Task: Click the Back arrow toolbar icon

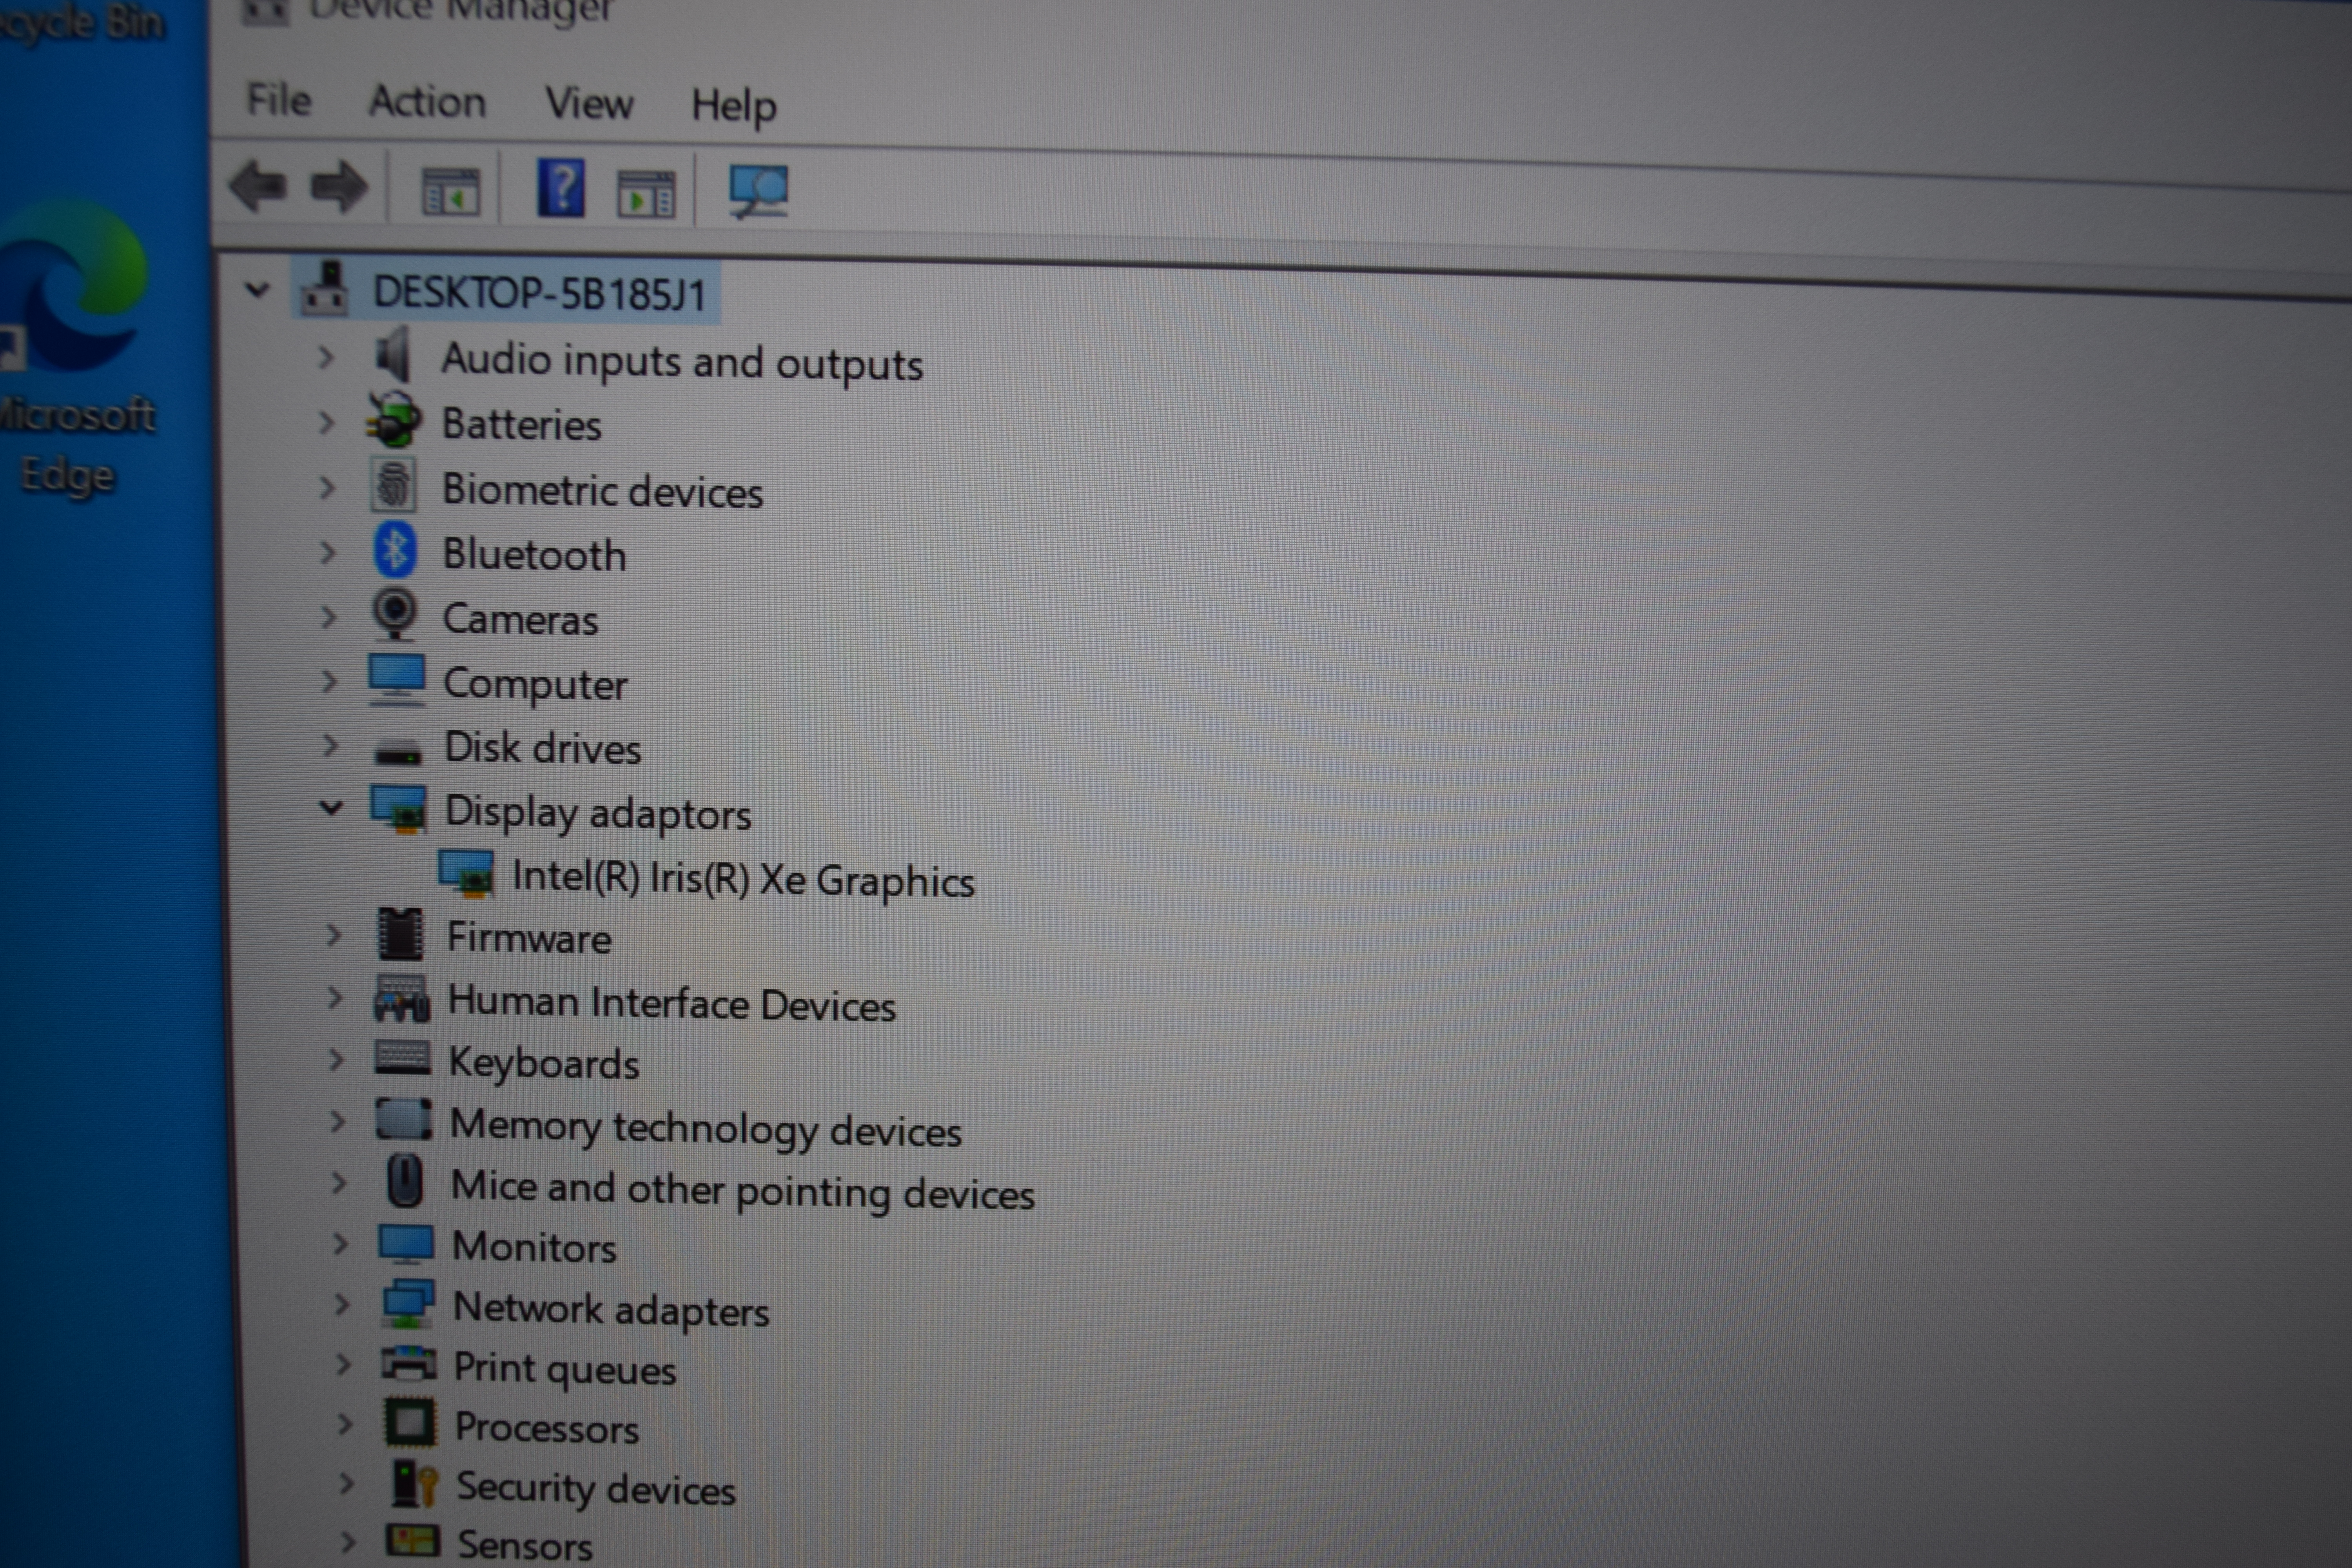Action: (258, 186)
